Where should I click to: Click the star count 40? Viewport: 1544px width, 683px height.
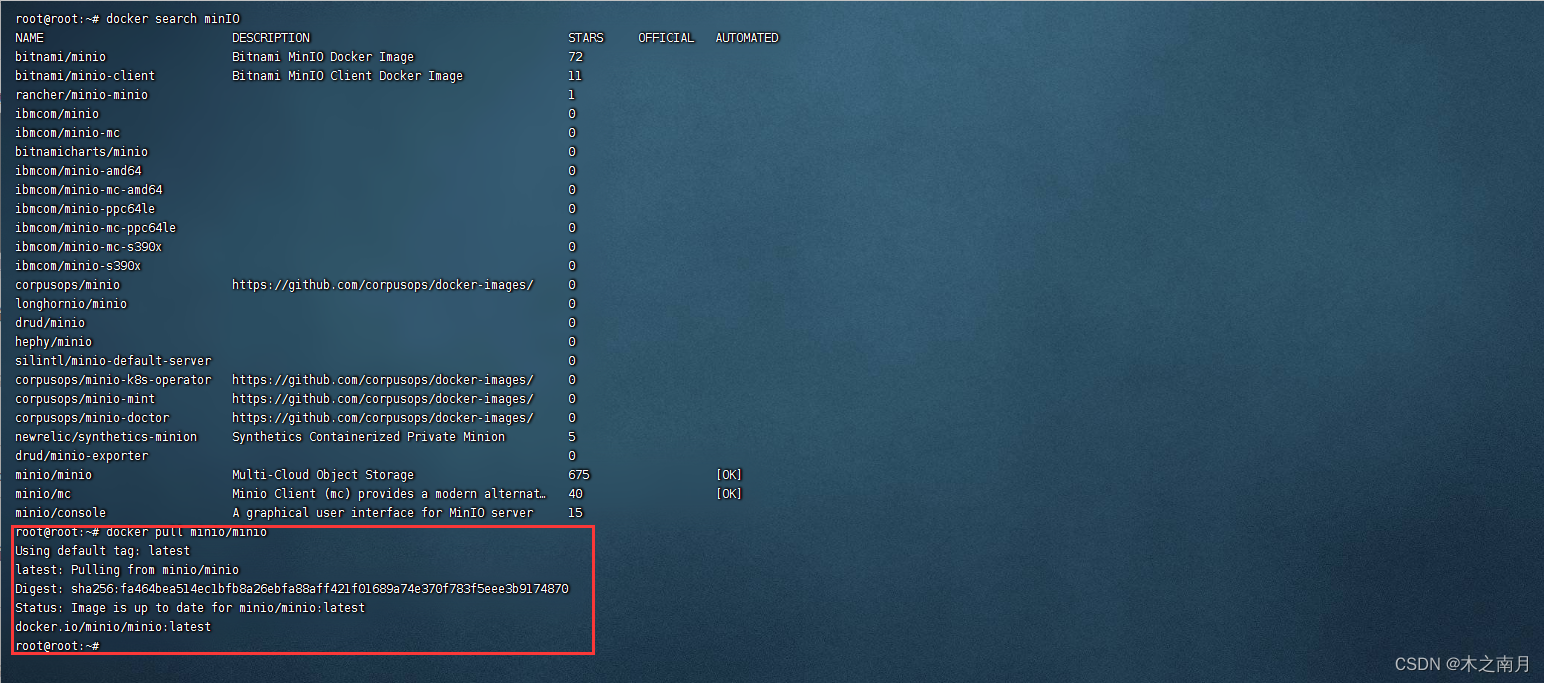pos(575,494)
